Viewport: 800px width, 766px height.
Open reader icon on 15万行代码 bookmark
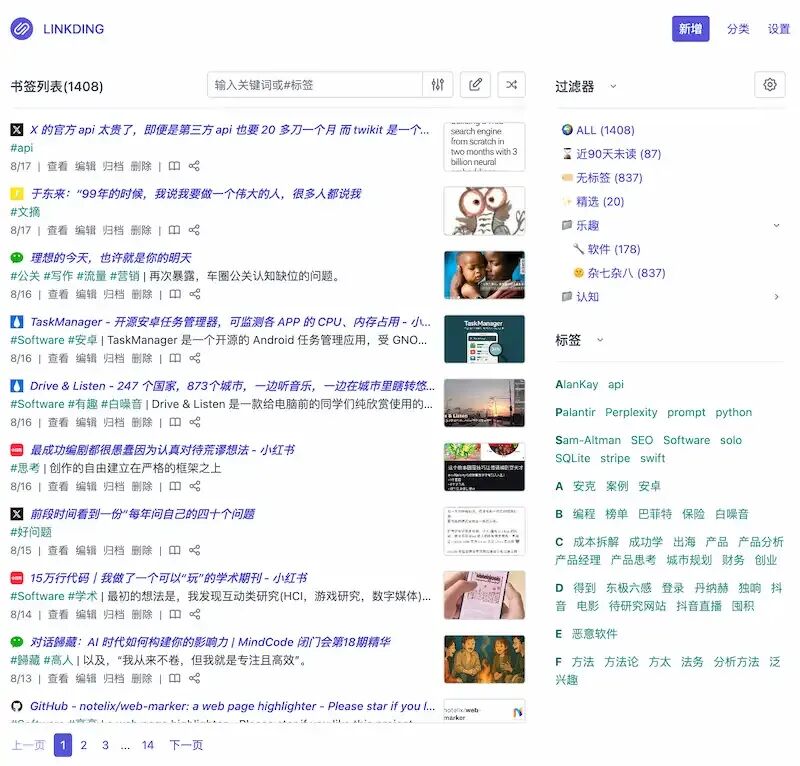pos(175,614)
